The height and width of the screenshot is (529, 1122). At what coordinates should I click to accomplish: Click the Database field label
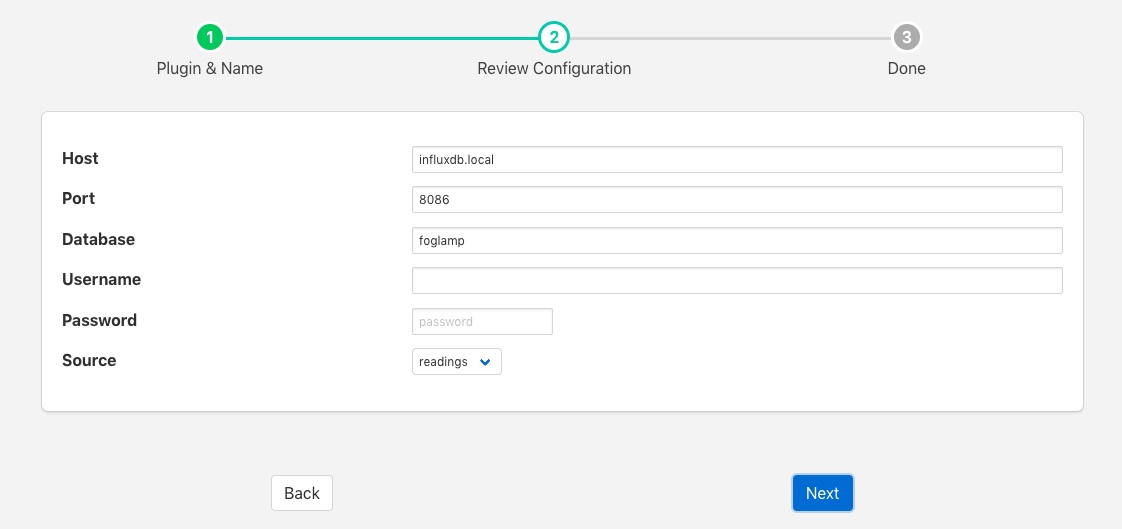click(98, 240)
